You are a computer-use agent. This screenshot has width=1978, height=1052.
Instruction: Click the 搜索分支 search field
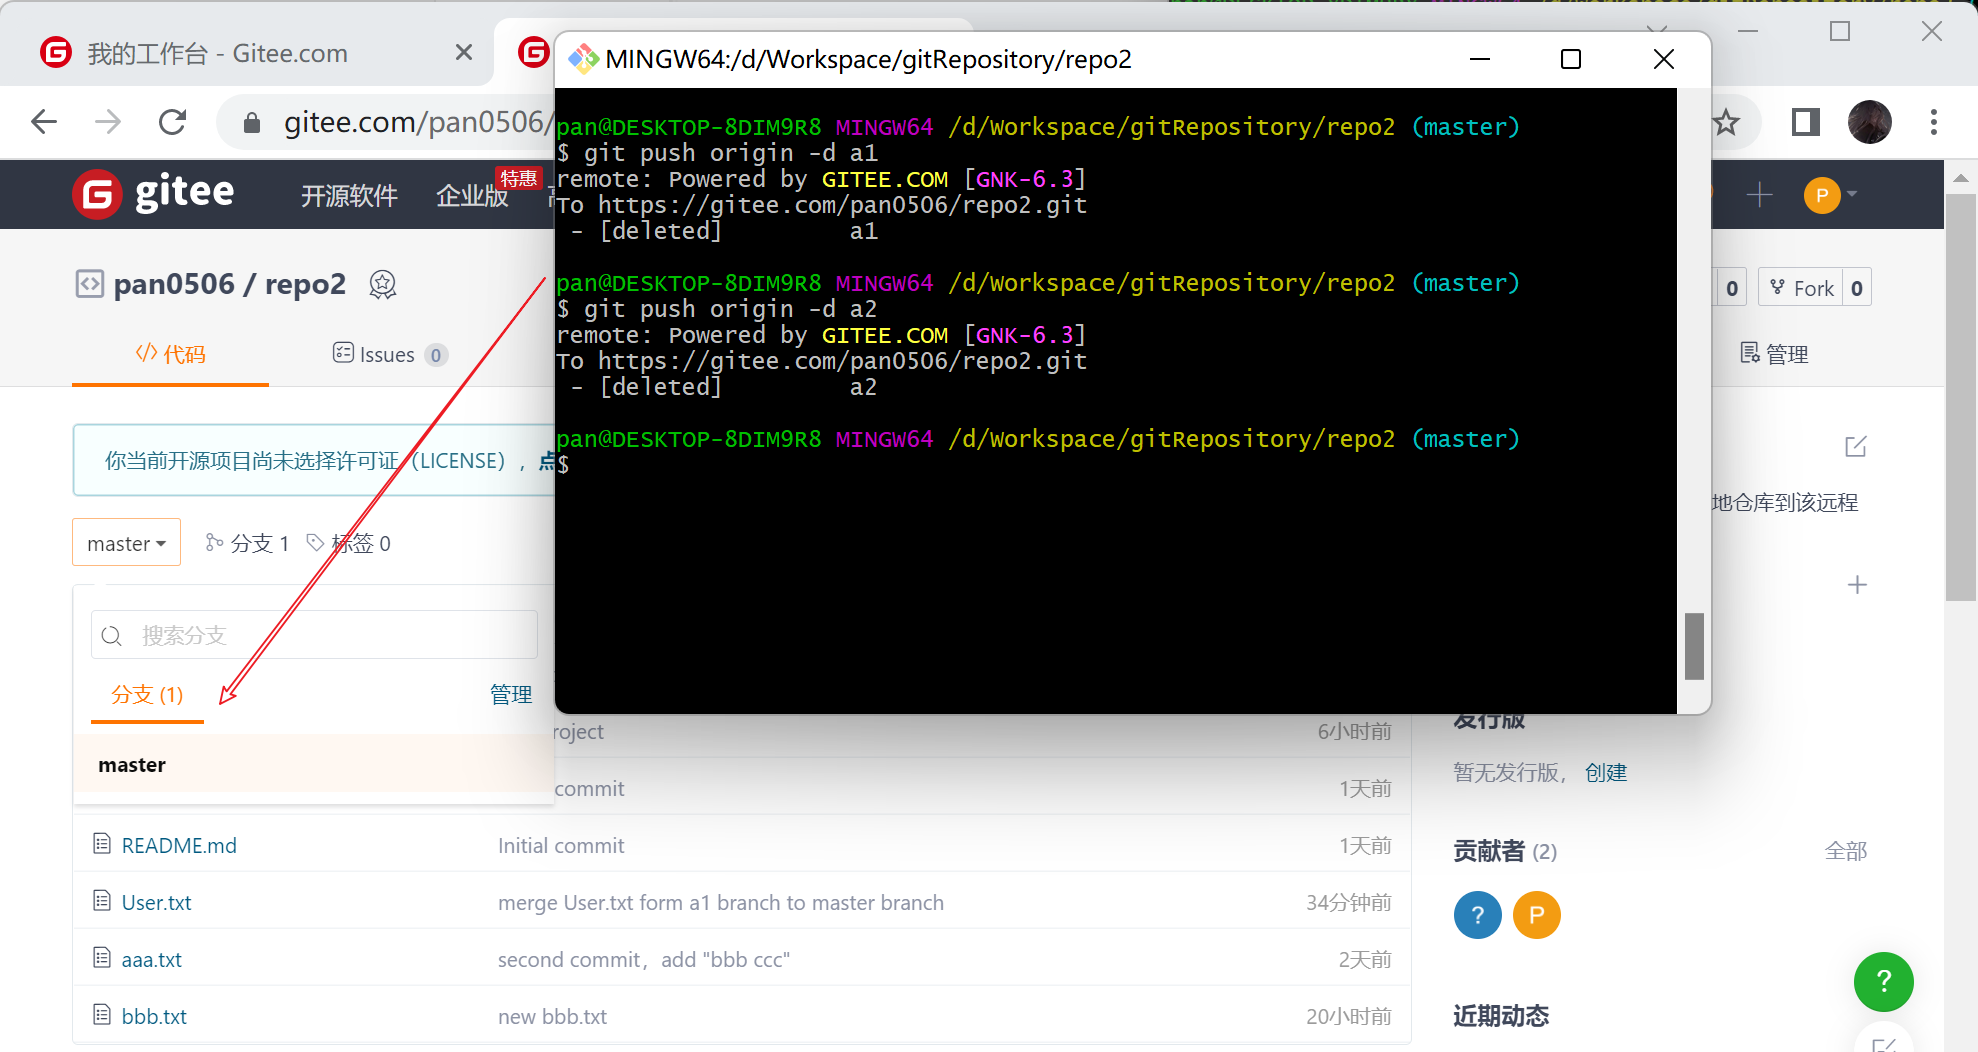315,635
